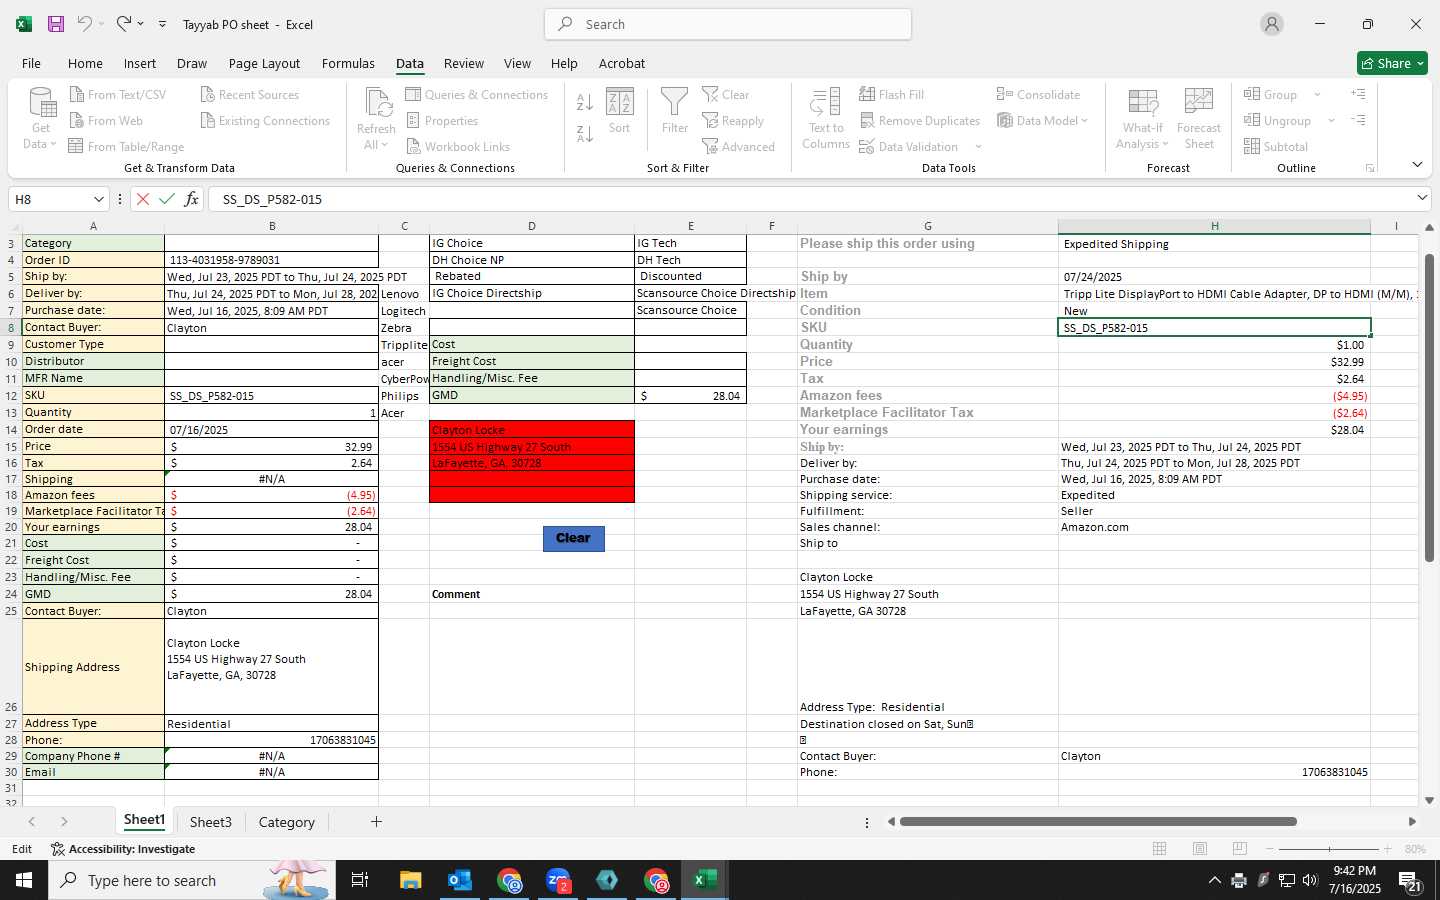Open Group dropdown arrow

[1317, 95]
